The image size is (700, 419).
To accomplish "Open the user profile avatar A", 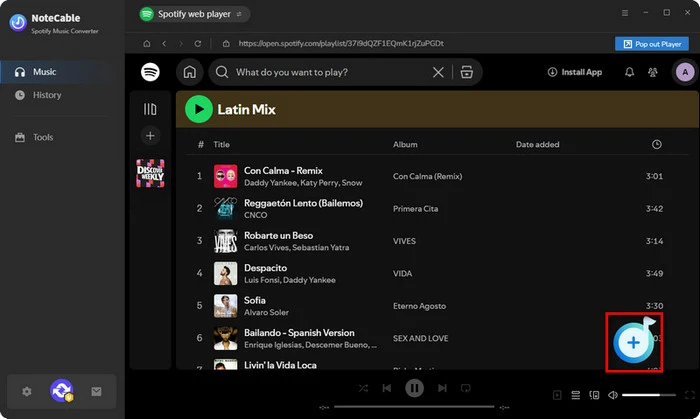I will [685, 72].
